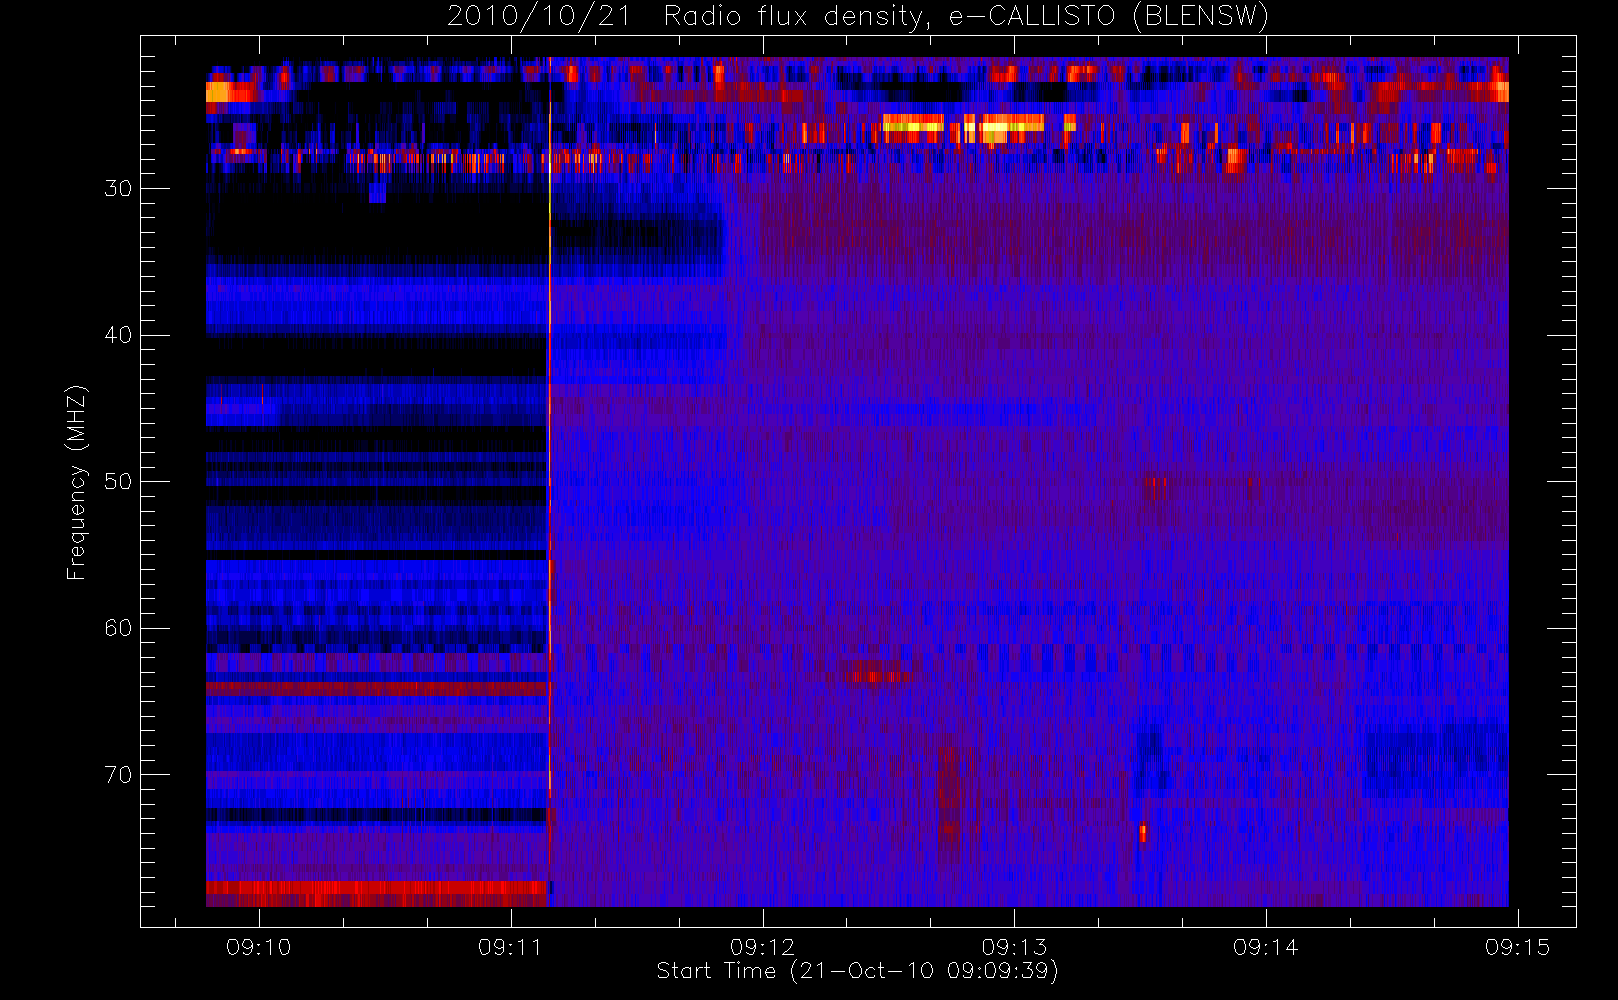Click the 'Frequency (MHZ)' axis label
The height and width of the screenshot is (1000, 1618).
[77, 483]
